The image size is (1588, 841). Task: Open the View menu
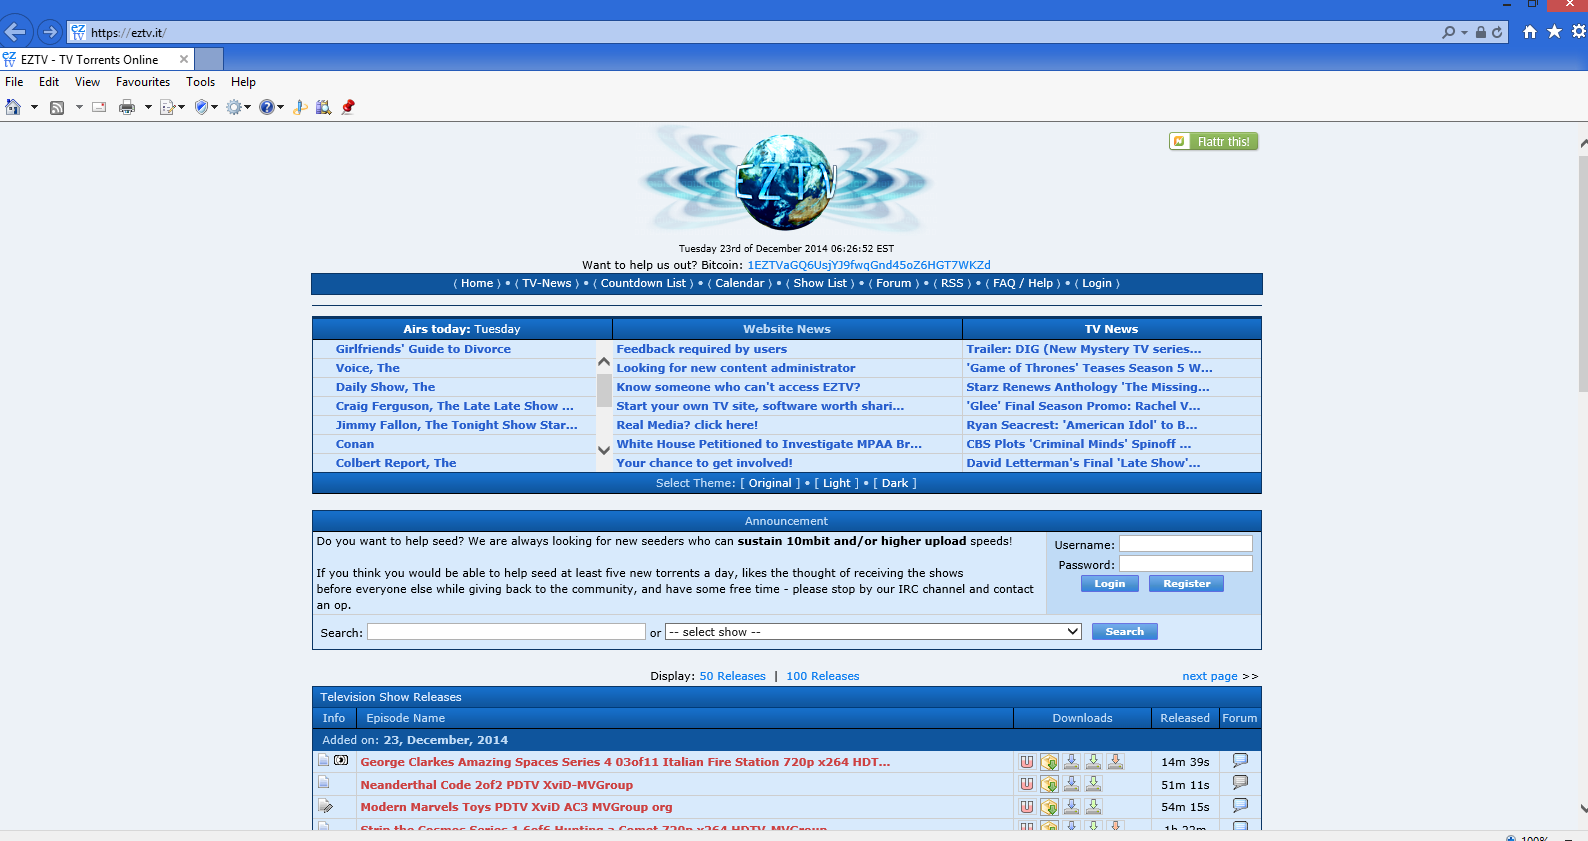click(88, 82)
